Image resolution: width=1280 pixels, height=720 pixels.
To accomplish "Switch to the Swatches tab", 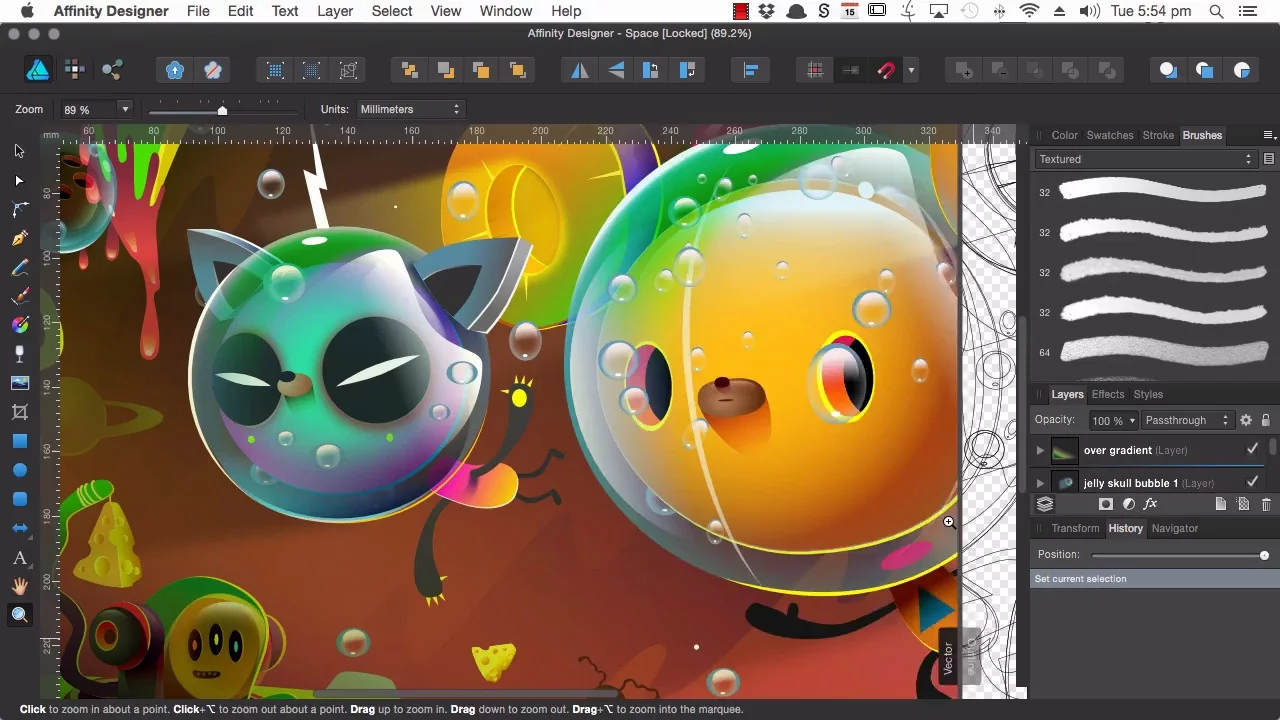I will coord(1109,135).
